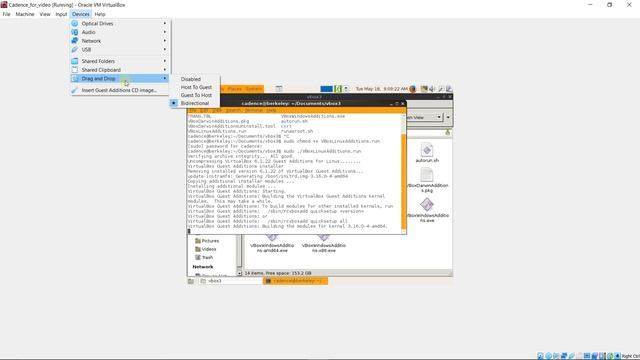This screenshot has height=360, width=640.
Task: Open the Shared Clipboard submenu
Action: pyautogui.click(x=120, y=70)
